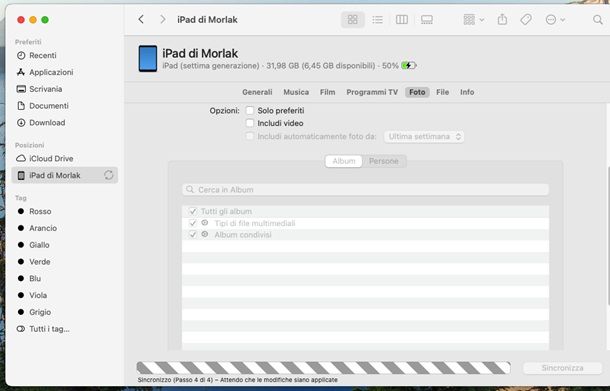Switch to gallery view
The height and width of the screenshot is (391, 610).
(x=427, y=19)
